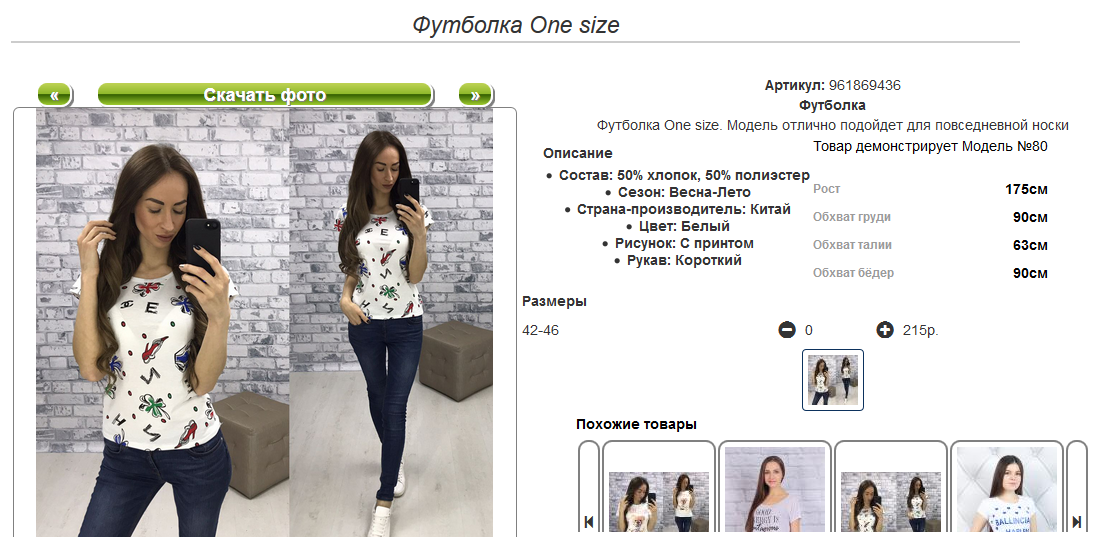This screenshot has height=537, width=1095.
Task: Click the next photo » button
Action: (476, 95)
